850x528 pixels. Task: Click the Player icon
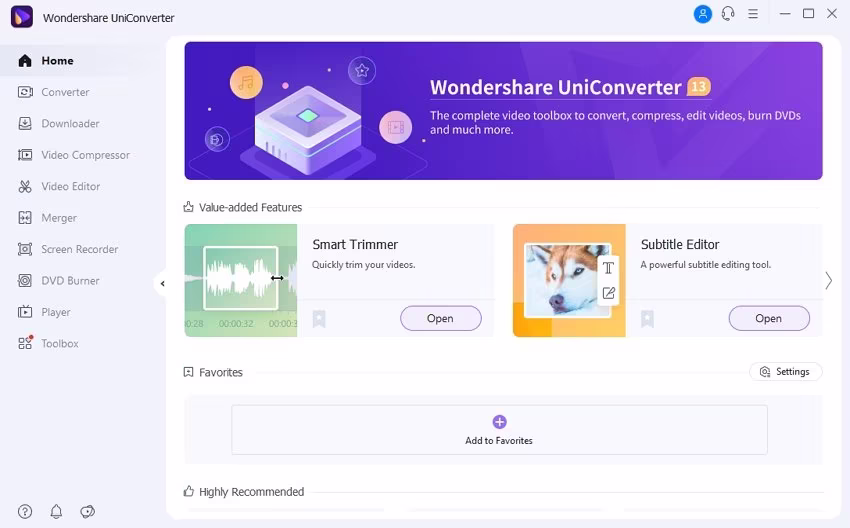click(x=25, y=312)
